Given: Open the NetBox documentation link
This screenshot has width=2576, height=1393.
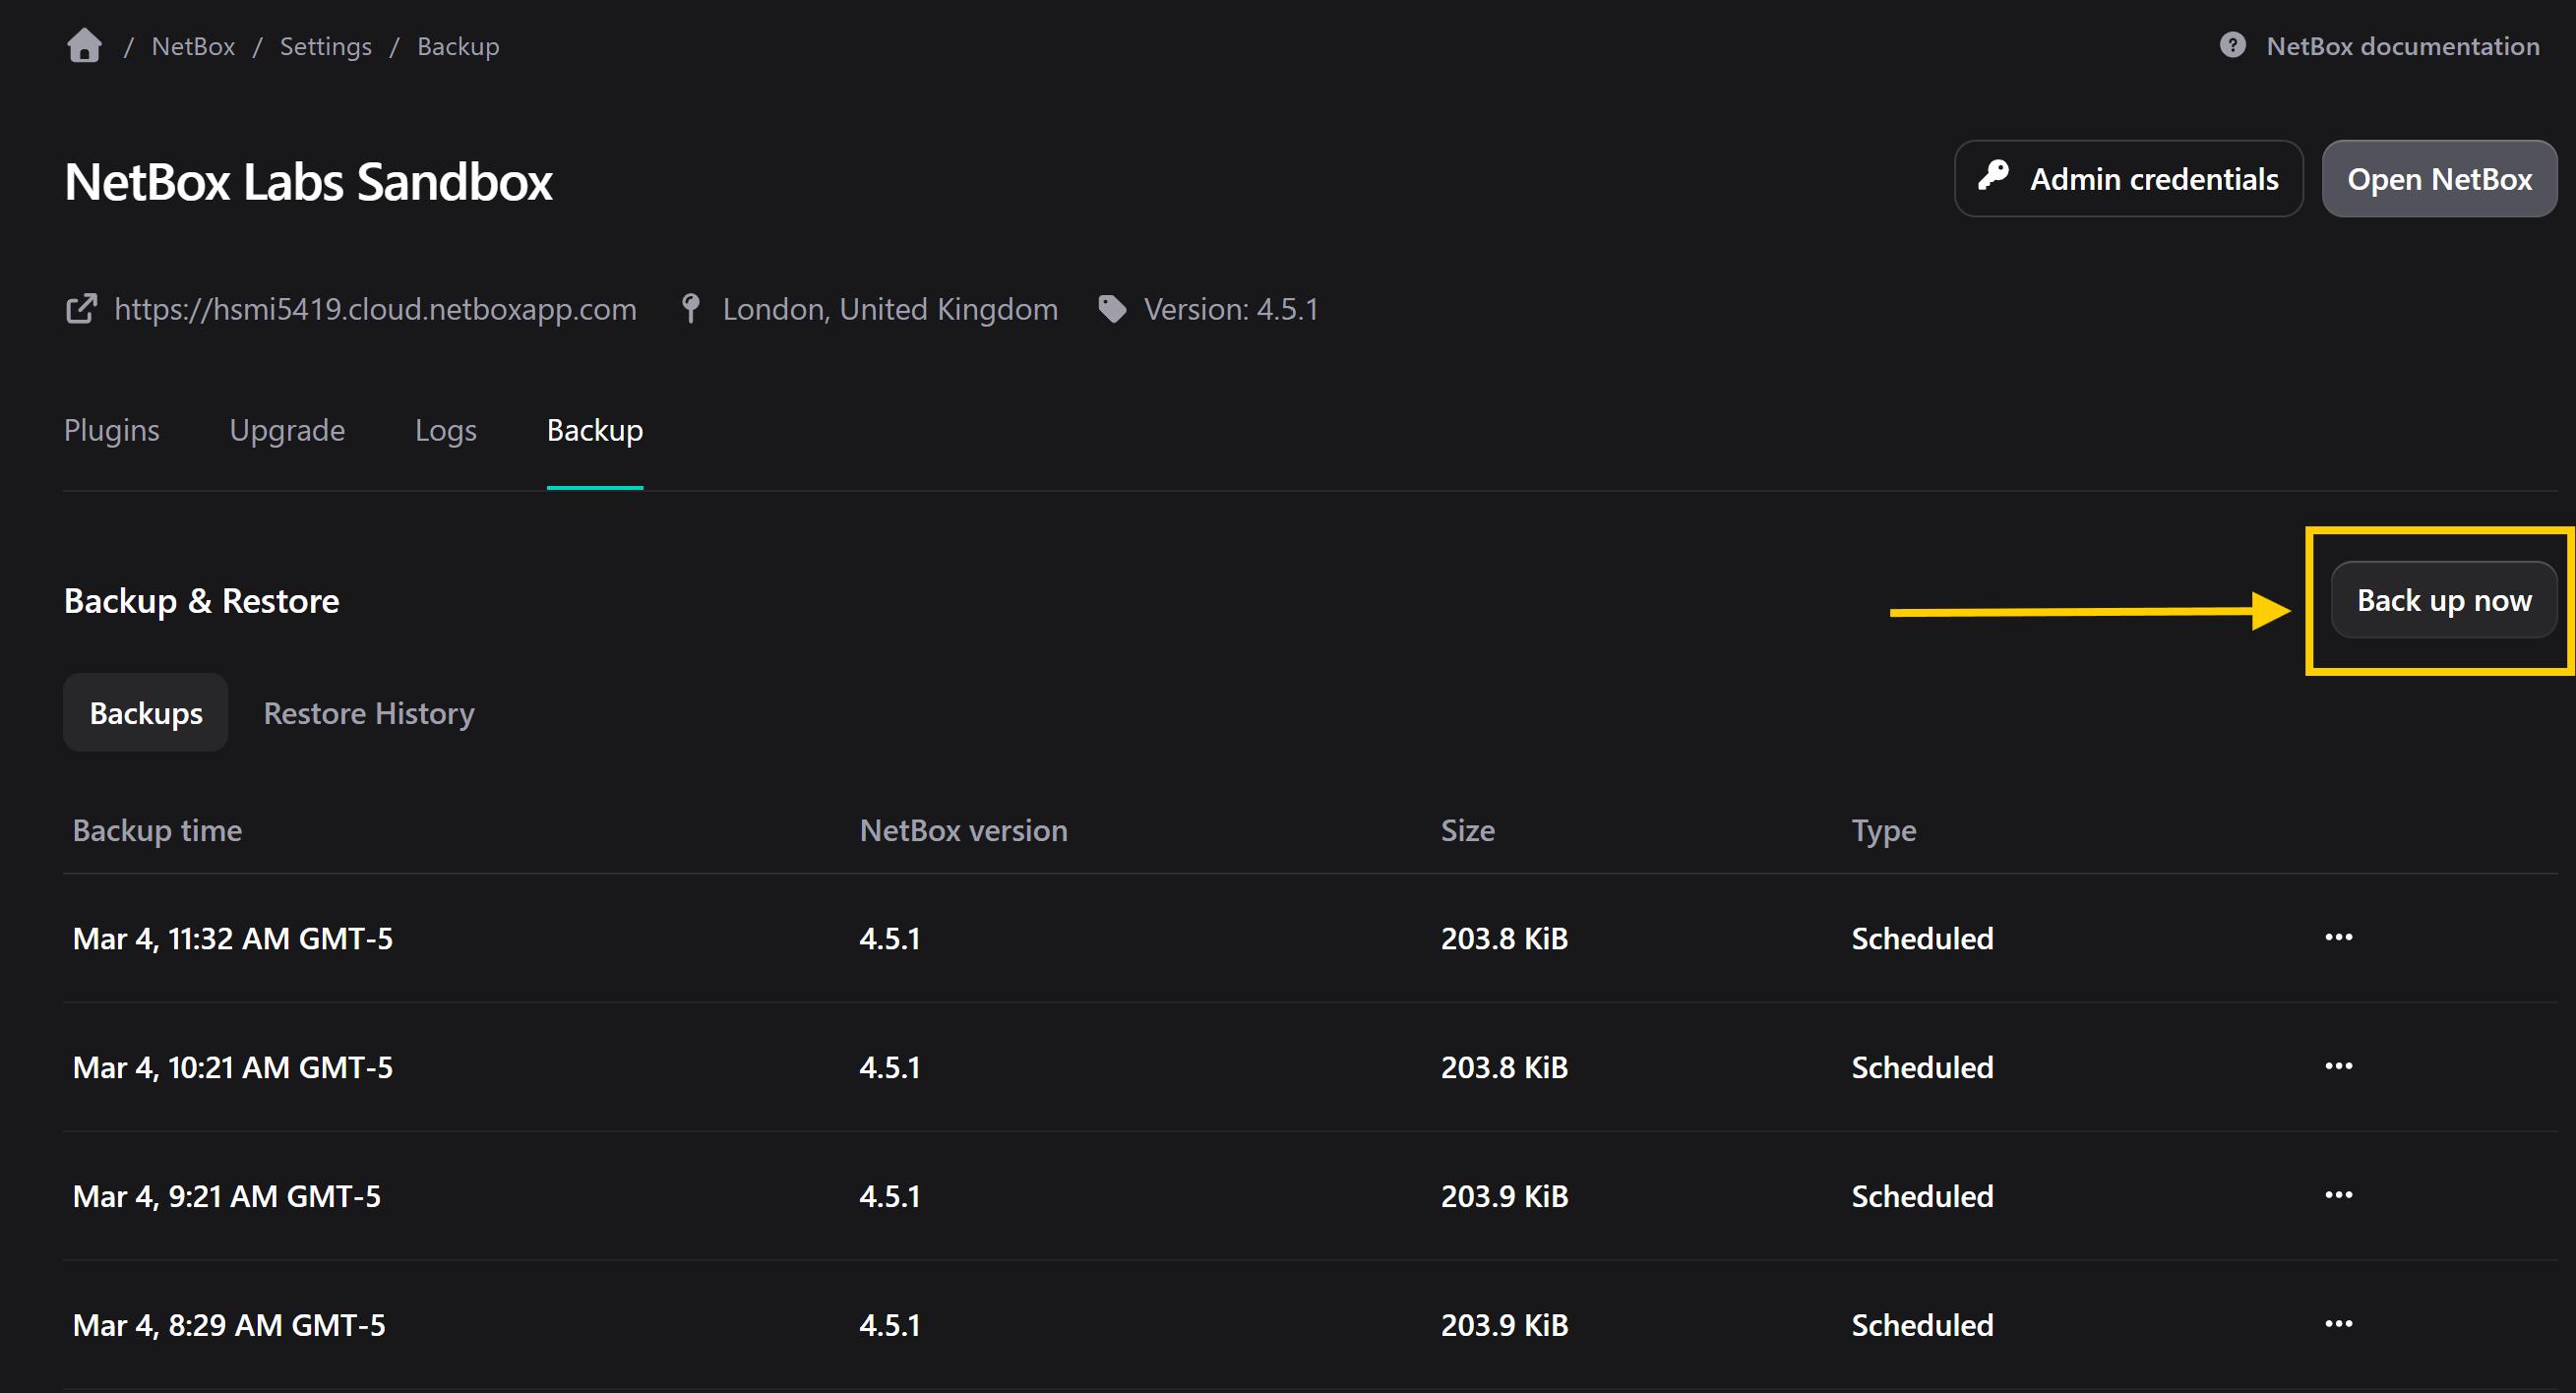Looking at the screenshot, I should click(x=2402, y=46).
